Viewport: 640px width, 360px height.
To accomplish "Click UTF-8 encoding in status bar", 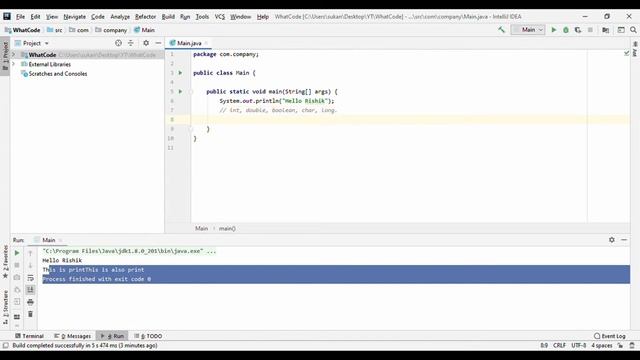I will coord(578,346).
